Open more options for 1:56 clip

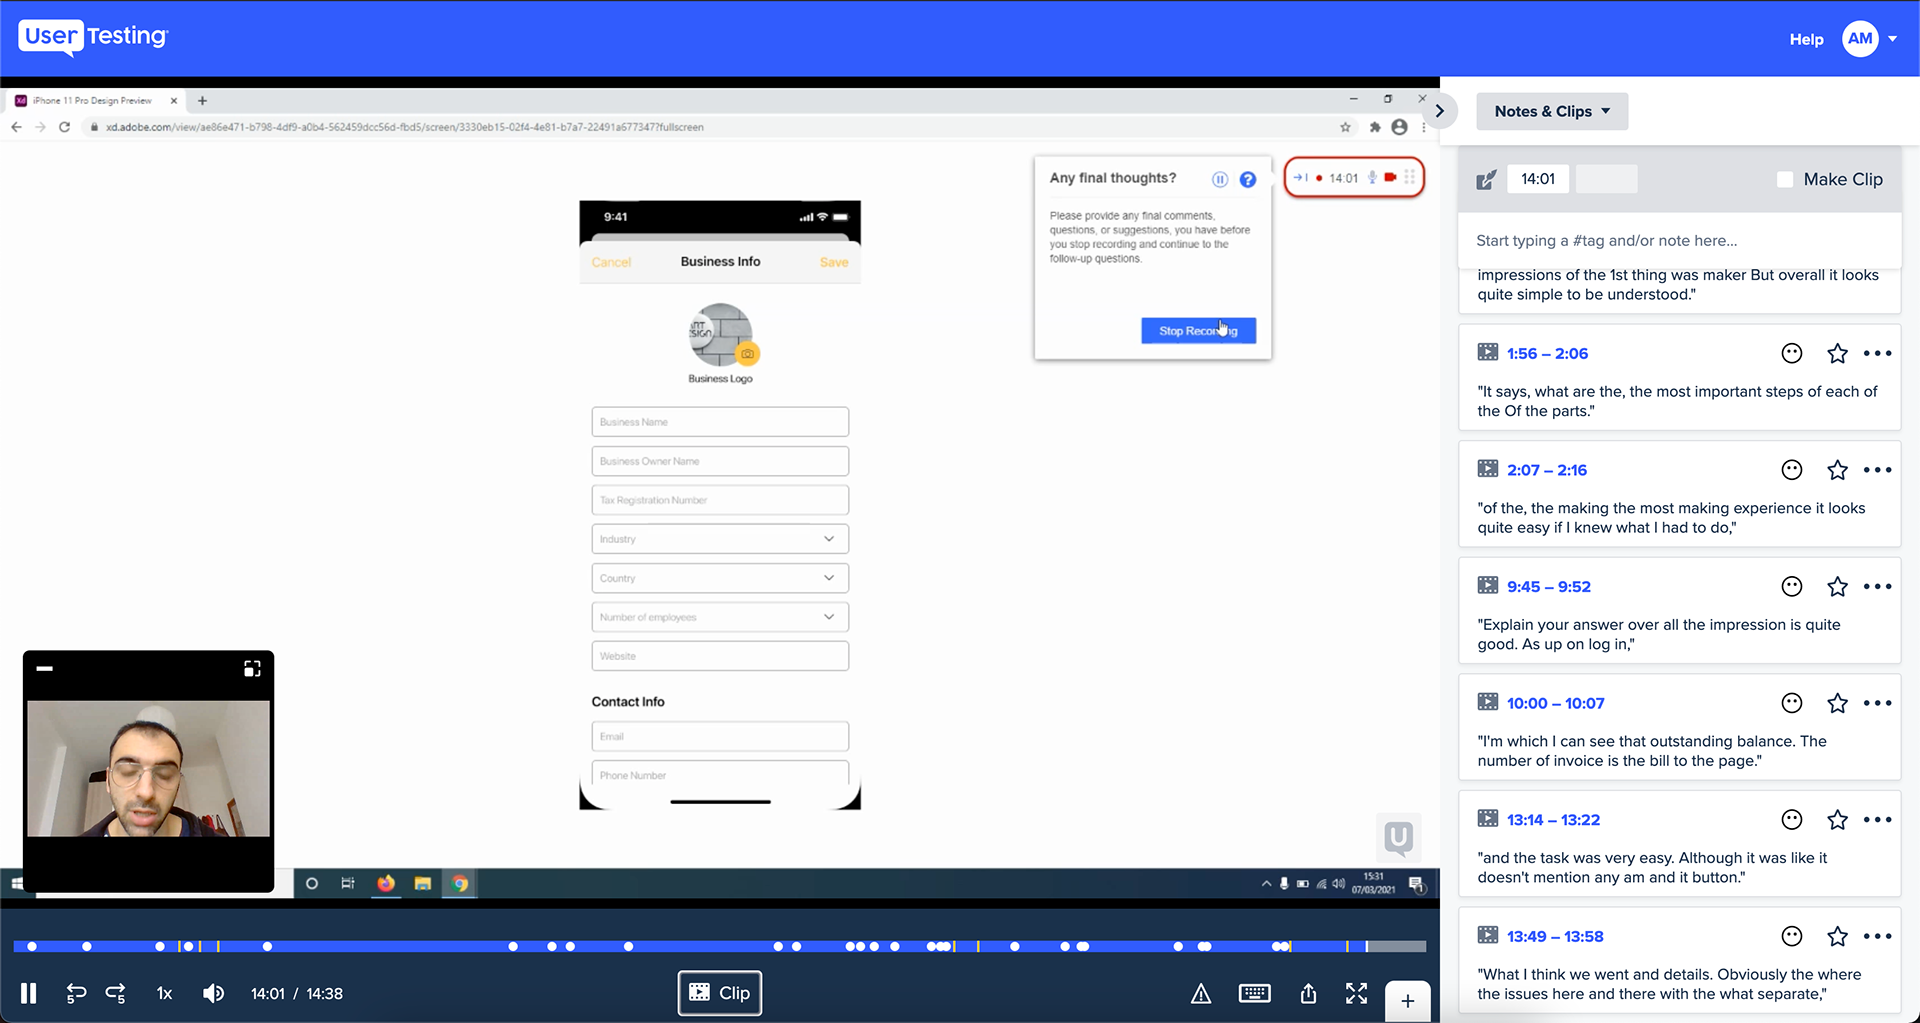pyautogui.click(x=1878, y=353)
